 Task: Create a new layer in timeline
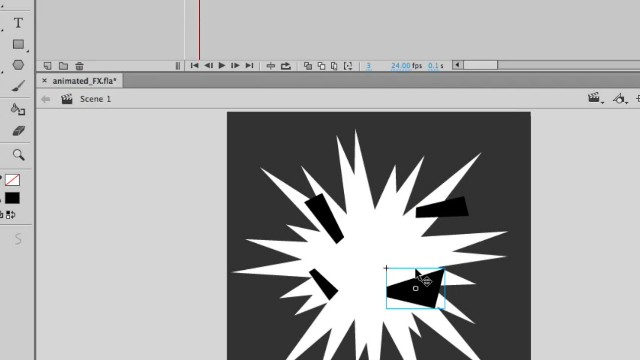47,66
